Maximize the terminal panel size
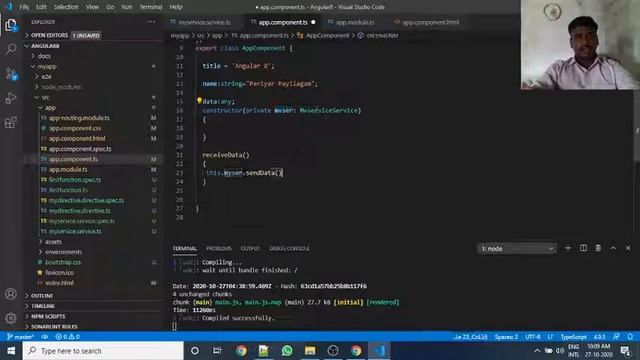This screenshot has height=360, width=640. tap(613, 248)
